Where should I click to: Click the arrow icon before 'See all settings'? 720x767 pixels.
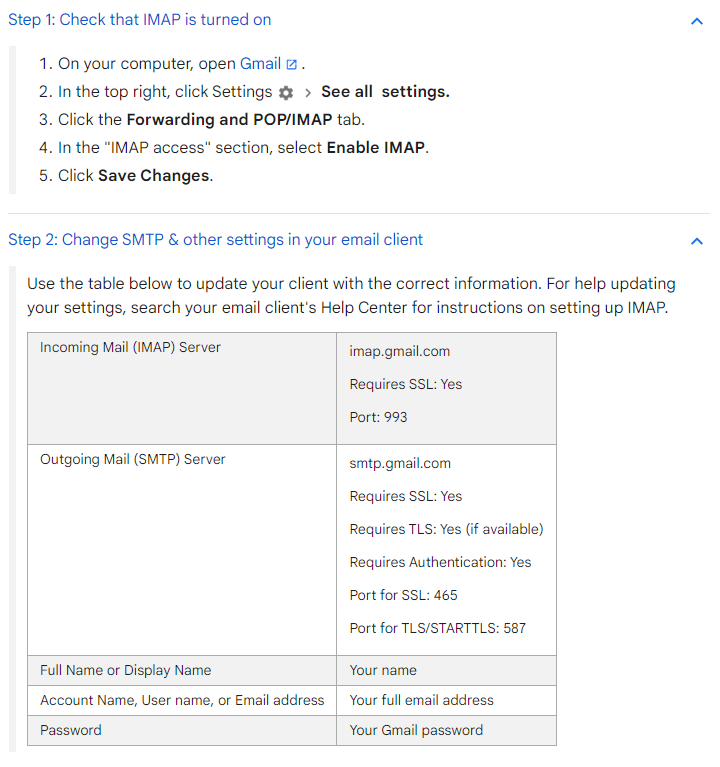[308, 92]
